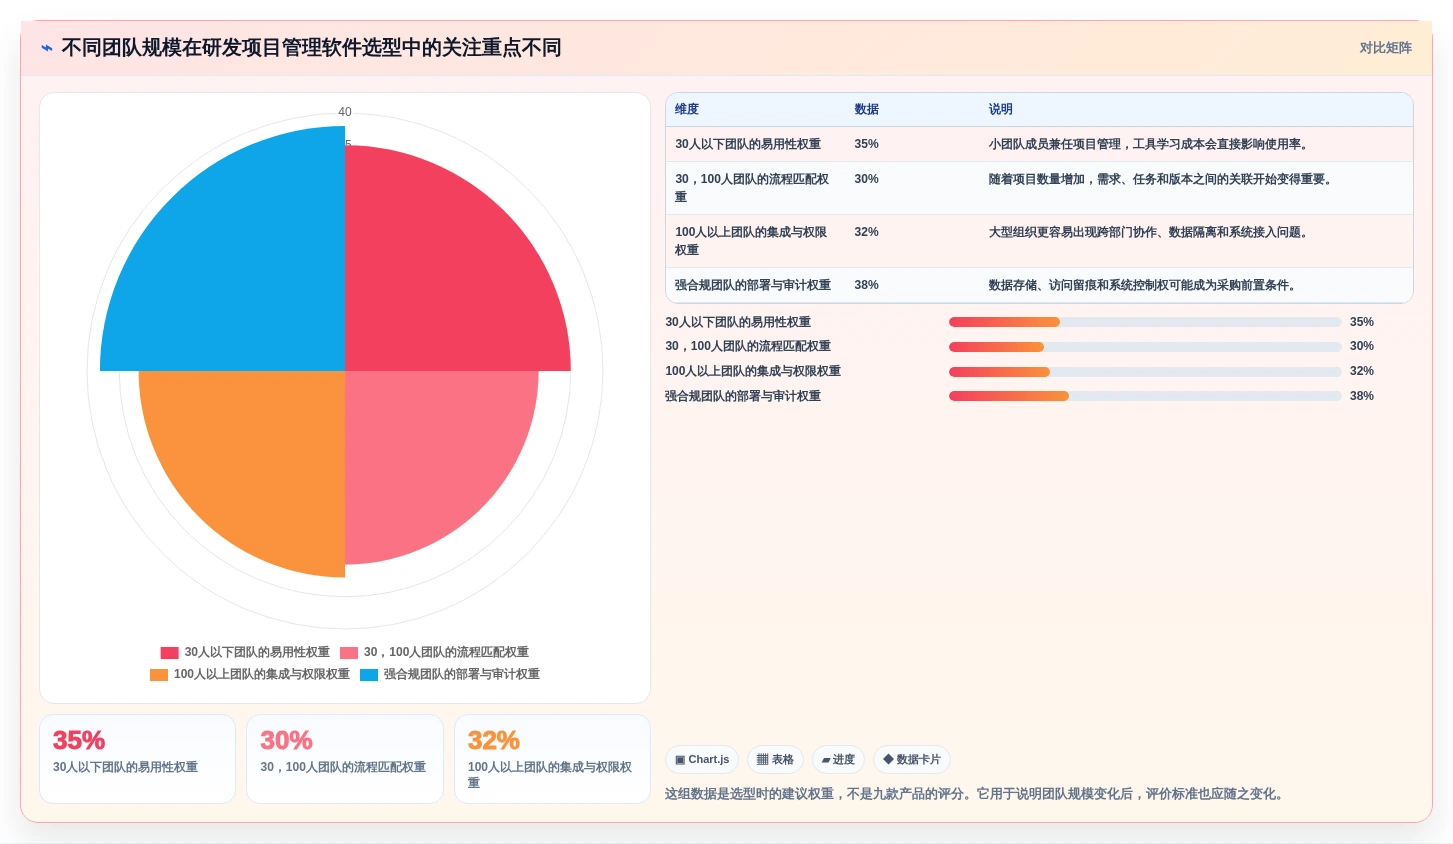Click the 30% progress bar for 流程匹配权重
Screen dimensions: 1453x844
point(1145,347)
